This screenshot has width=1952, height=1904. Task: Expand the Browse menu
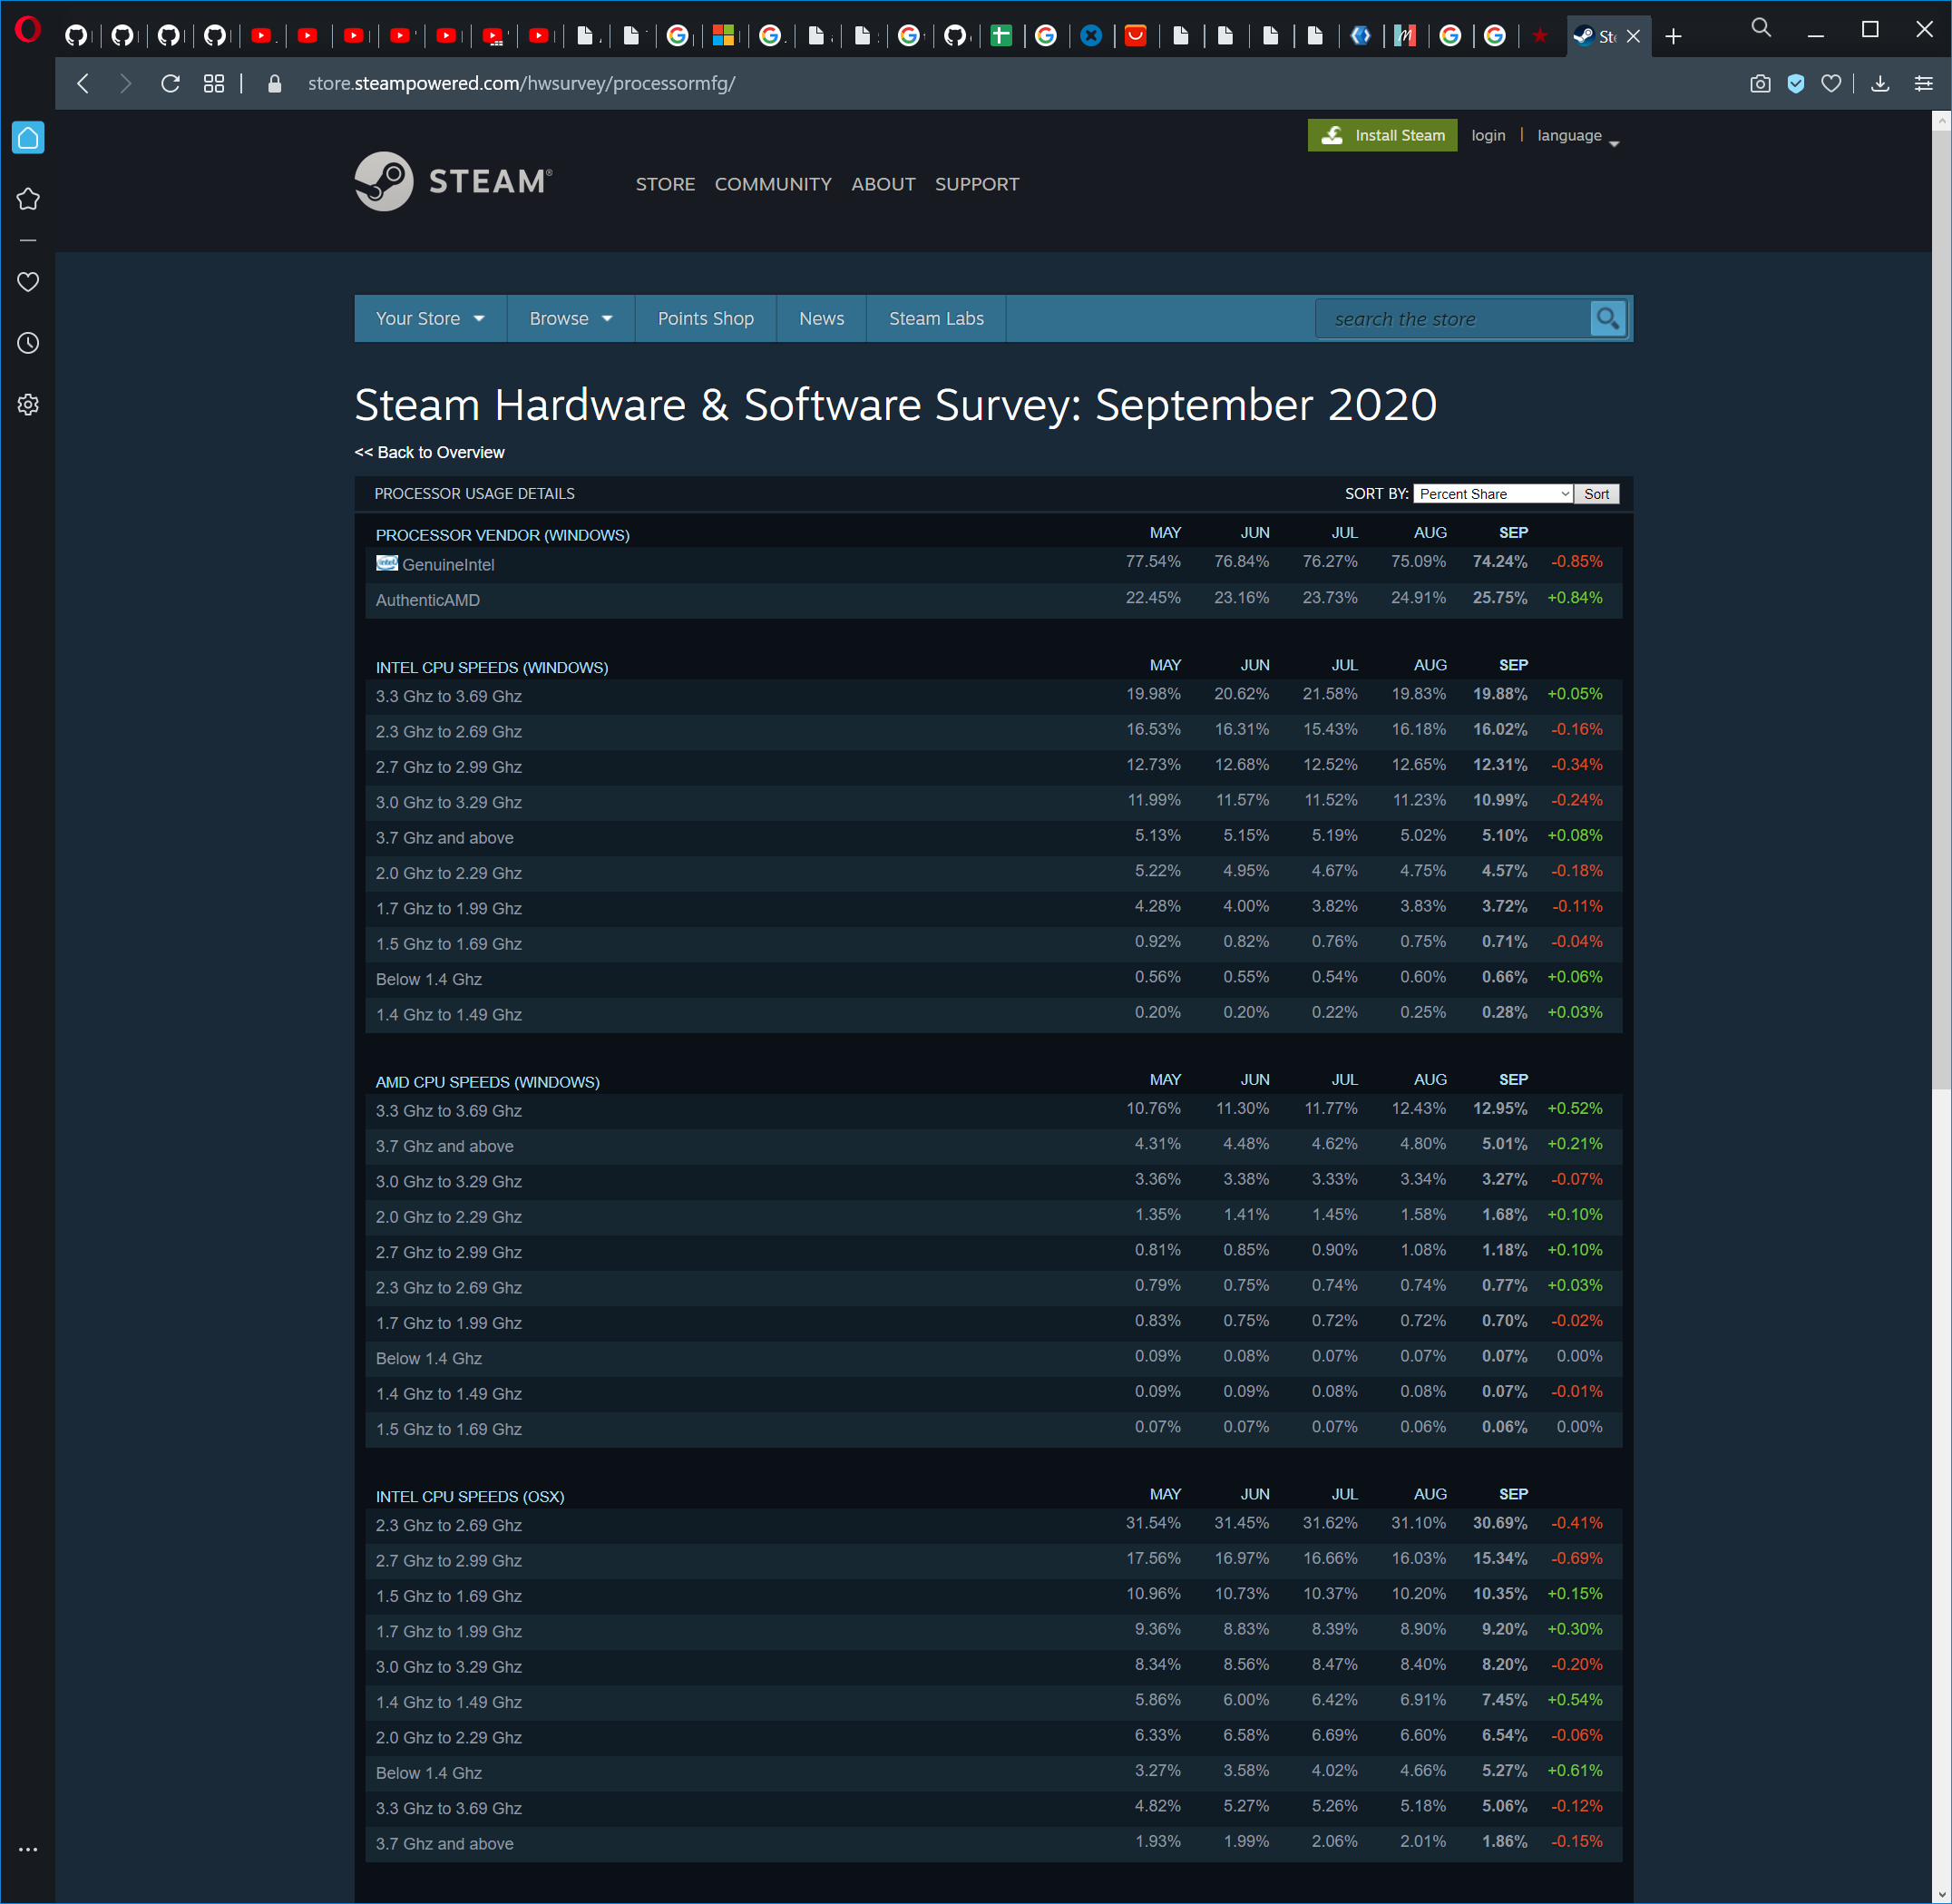(x=571, y=319)
